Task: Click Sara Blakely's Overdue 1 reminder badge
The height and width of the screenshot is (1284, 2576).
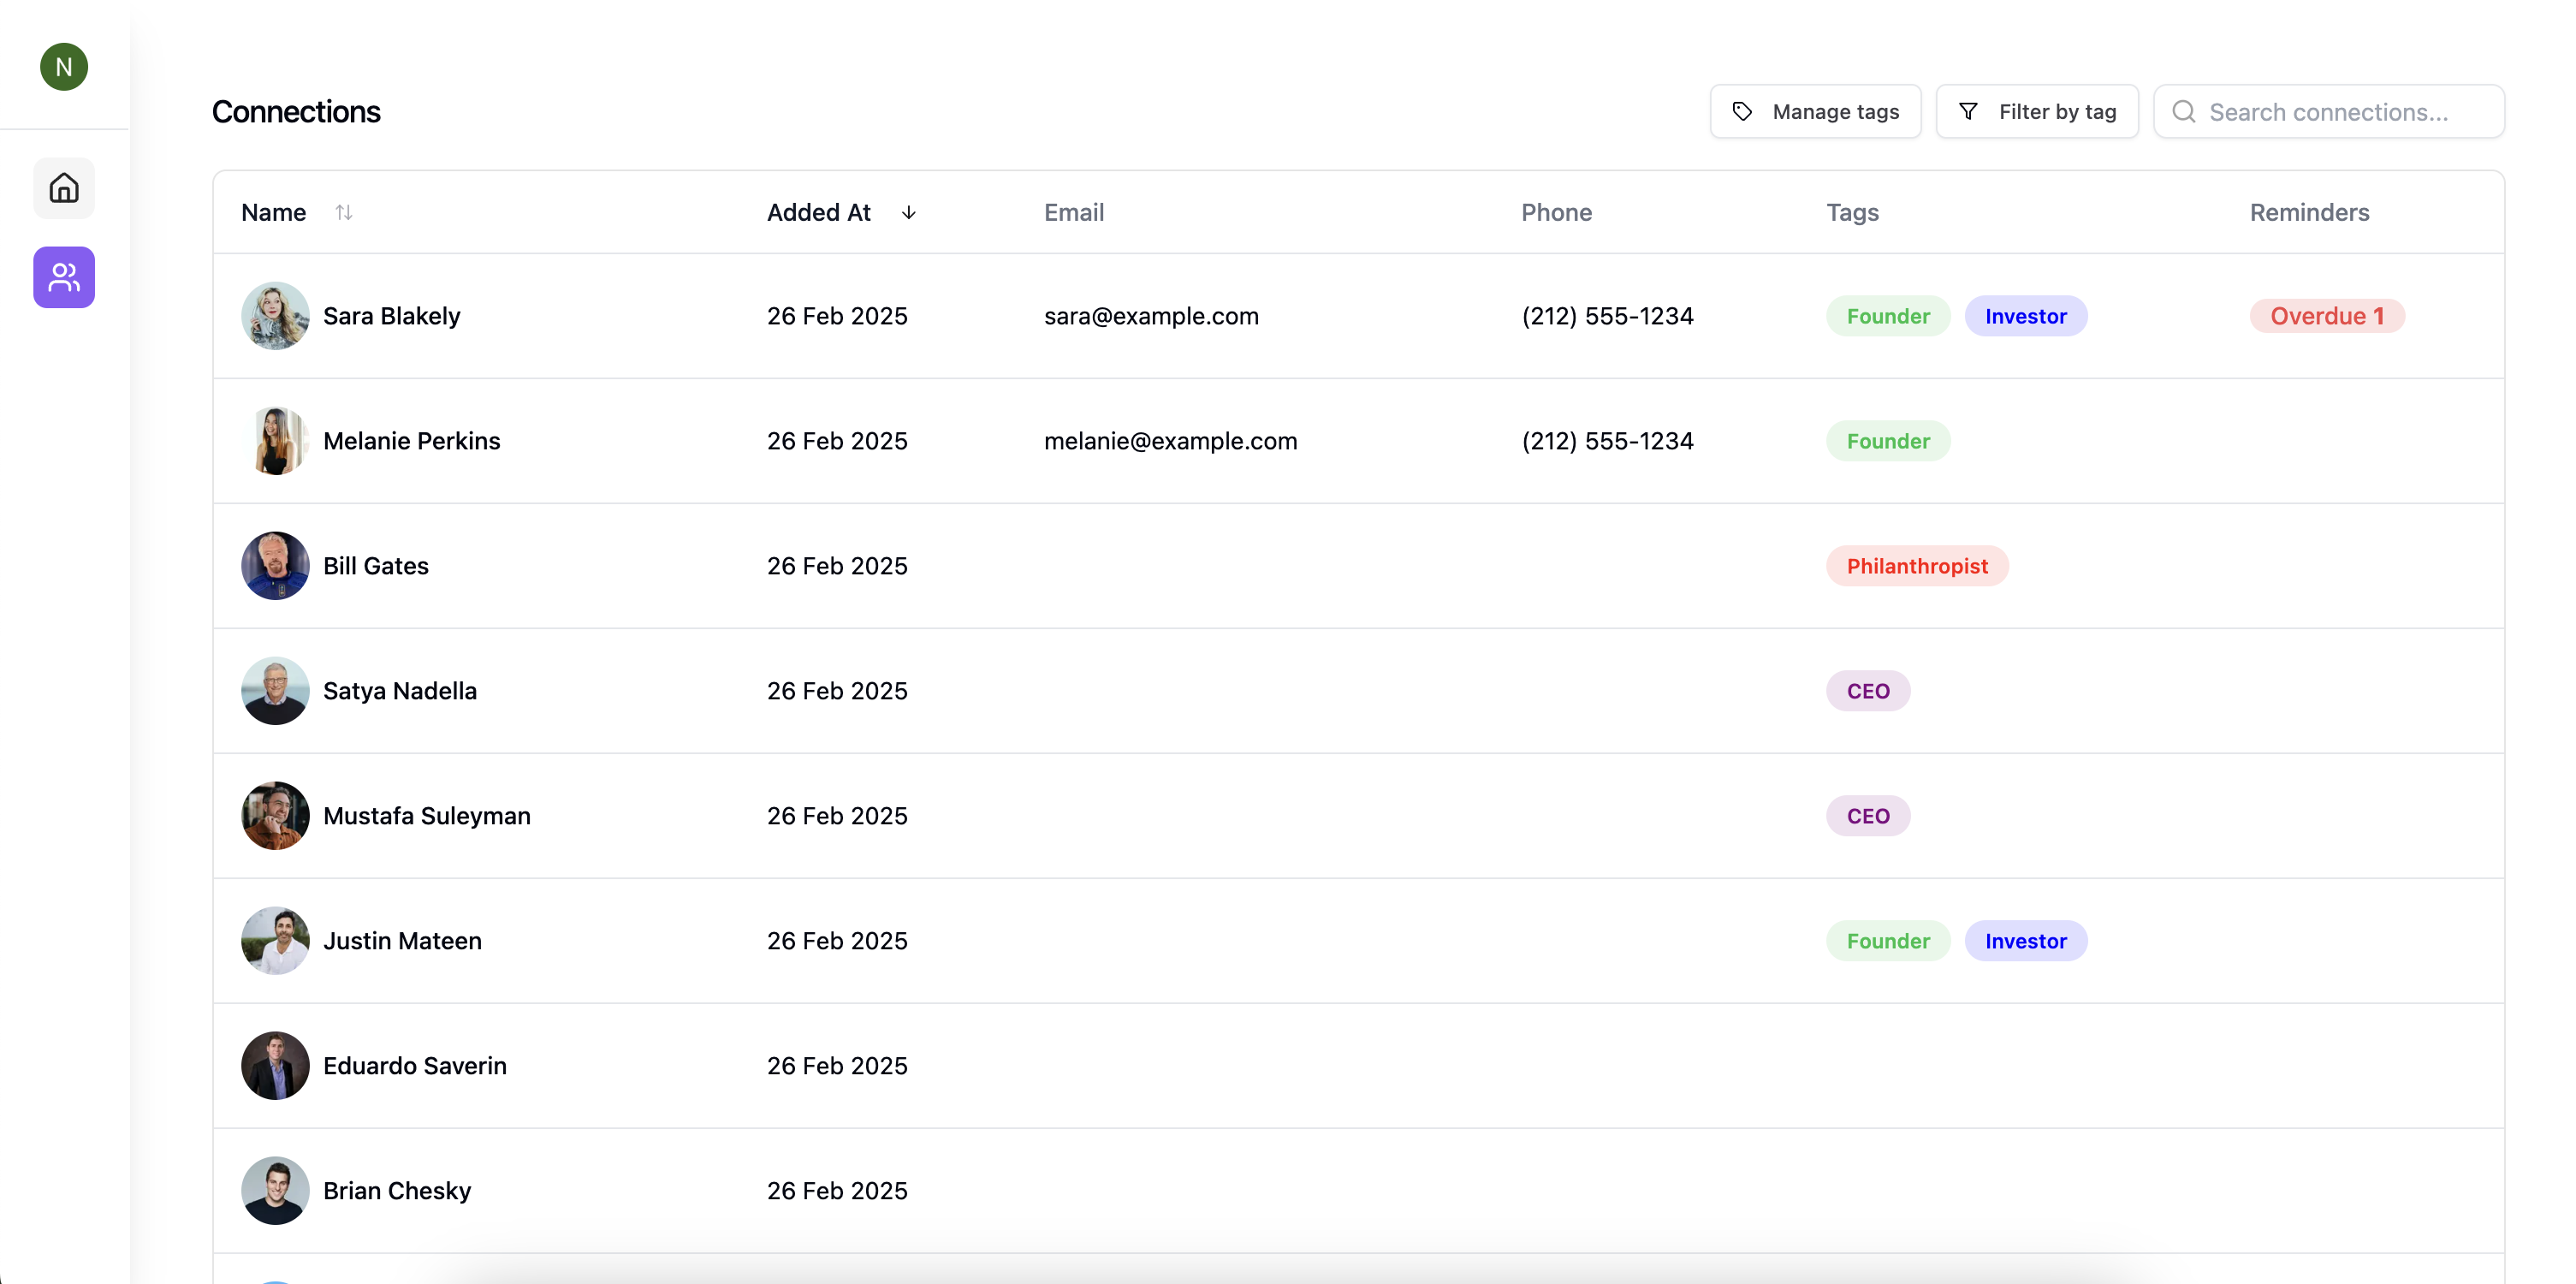Action: tap(2327, 316)
